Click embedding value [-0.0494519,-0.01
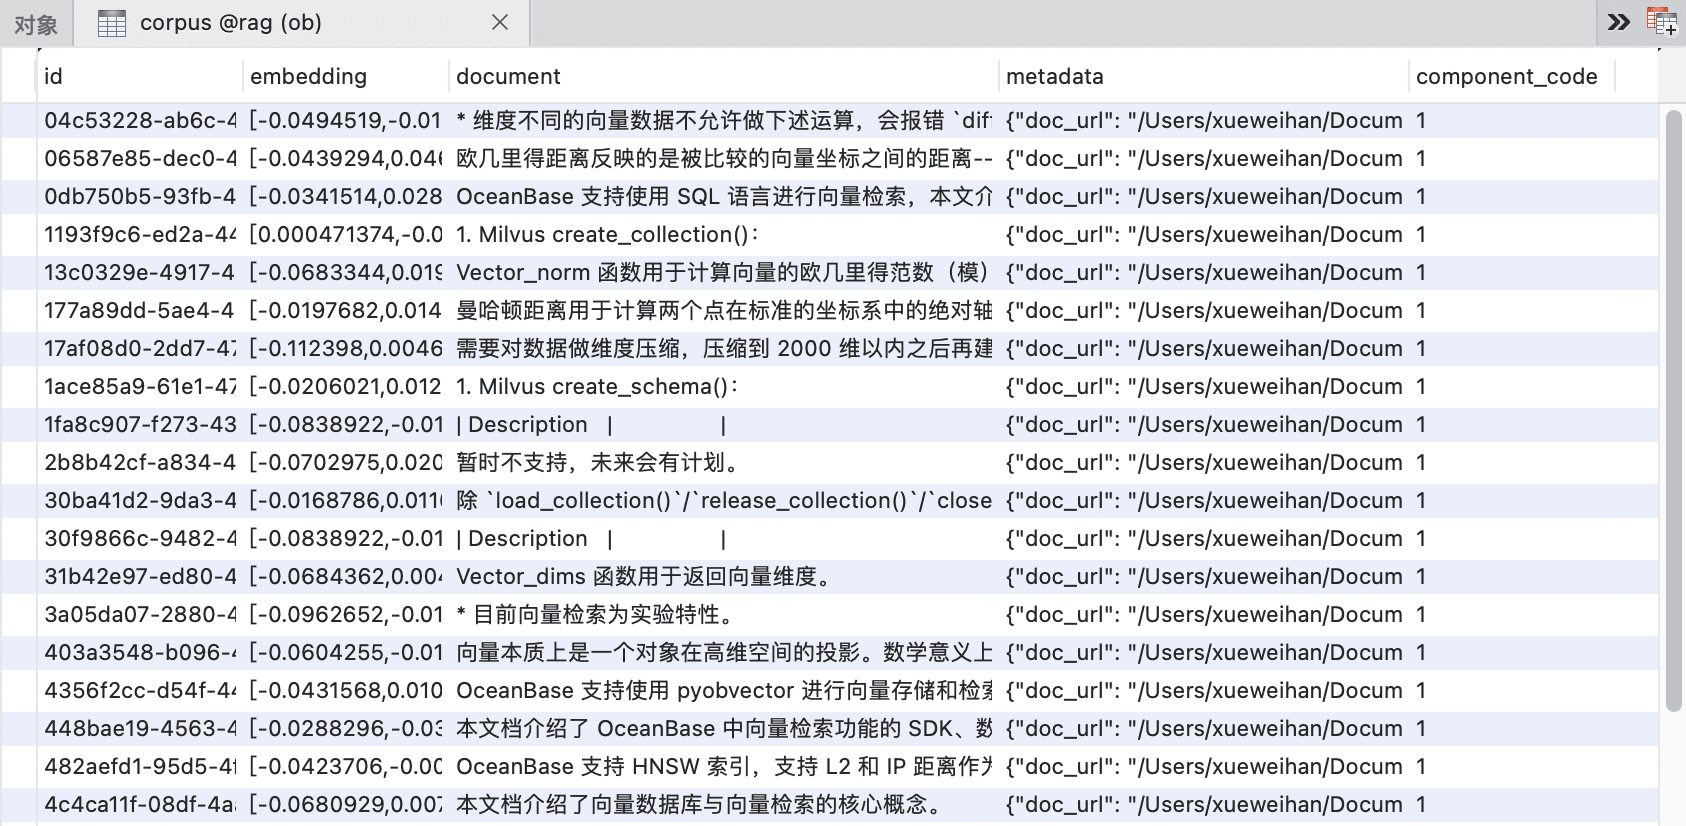Image resolution: width=1686 pixels, height=826 pixels. click(346, 120)
